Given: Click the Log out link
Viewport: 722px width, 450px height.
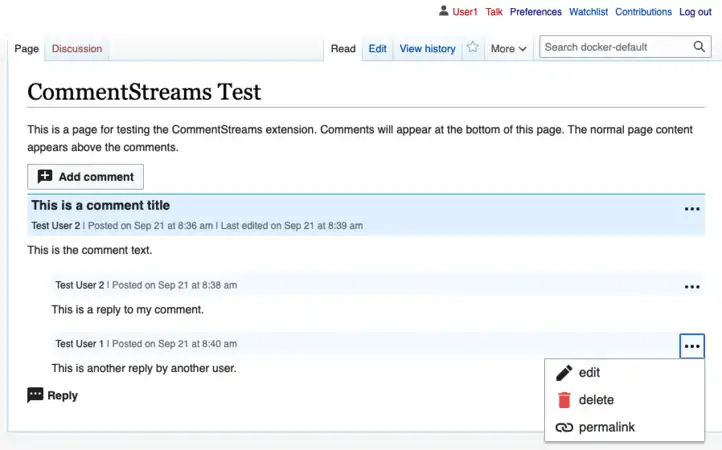Looking at the screenshot, I should 695,12.
